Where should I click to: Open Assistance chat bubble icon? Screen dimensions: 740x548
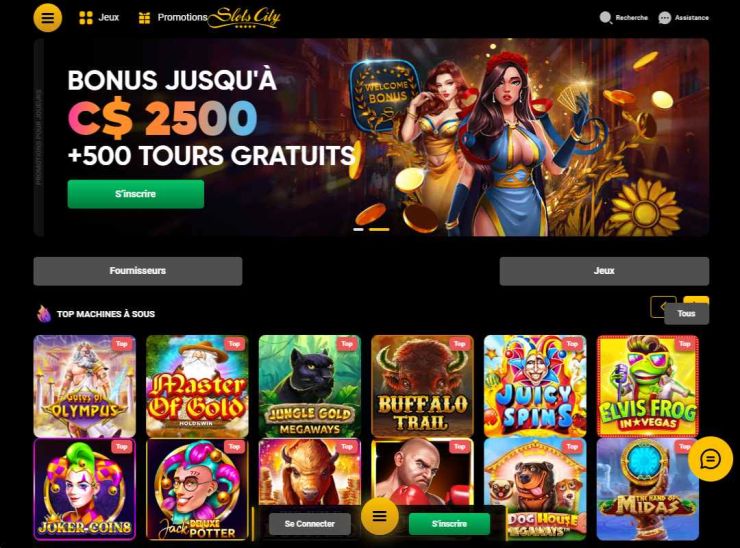pos(664,18)
